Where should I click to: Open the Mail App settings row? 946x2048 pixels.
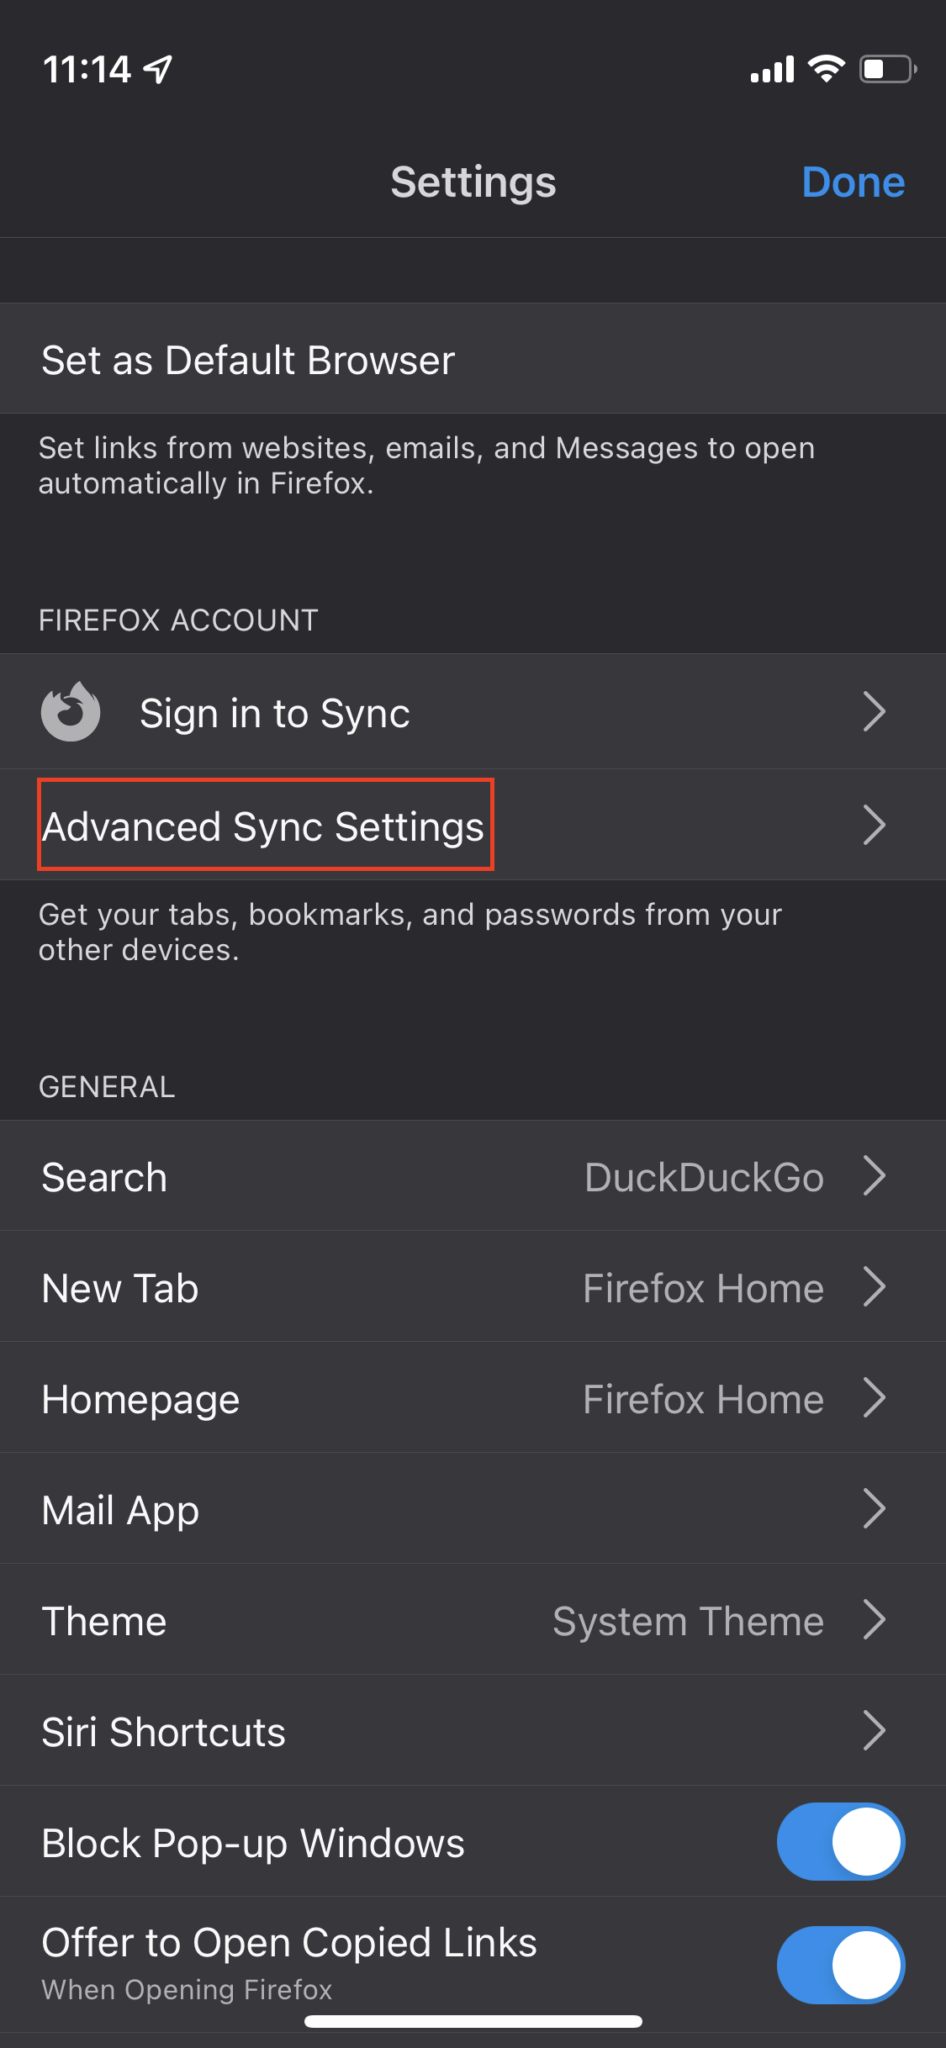(x=472, y=1510)
